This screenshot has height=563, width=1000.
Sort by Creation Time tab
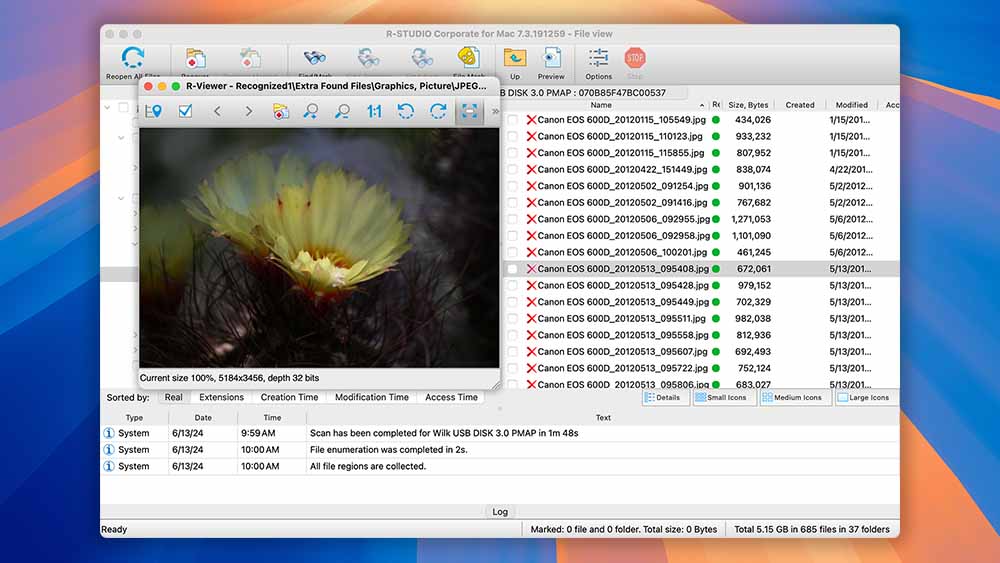coord(289,397)
